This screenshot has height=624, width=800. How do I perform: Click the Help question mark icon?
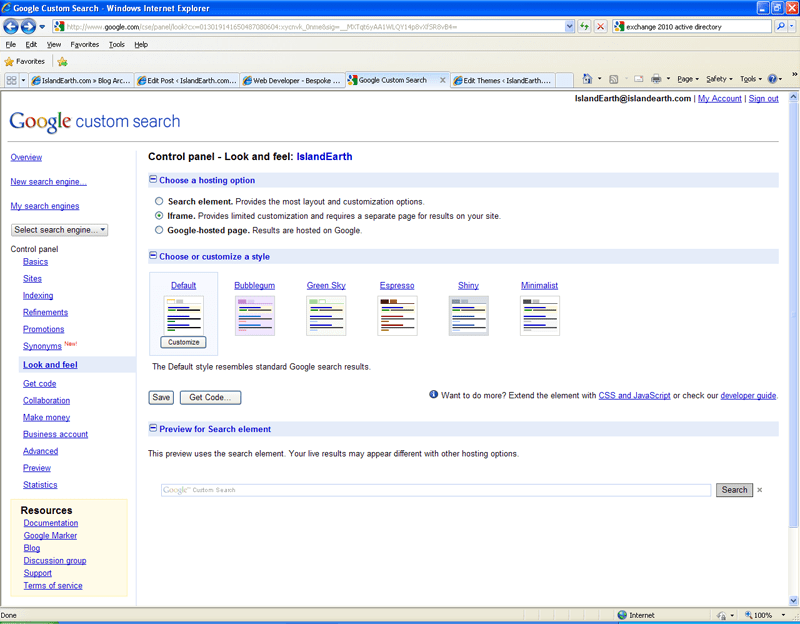click(x=774, y=79)
